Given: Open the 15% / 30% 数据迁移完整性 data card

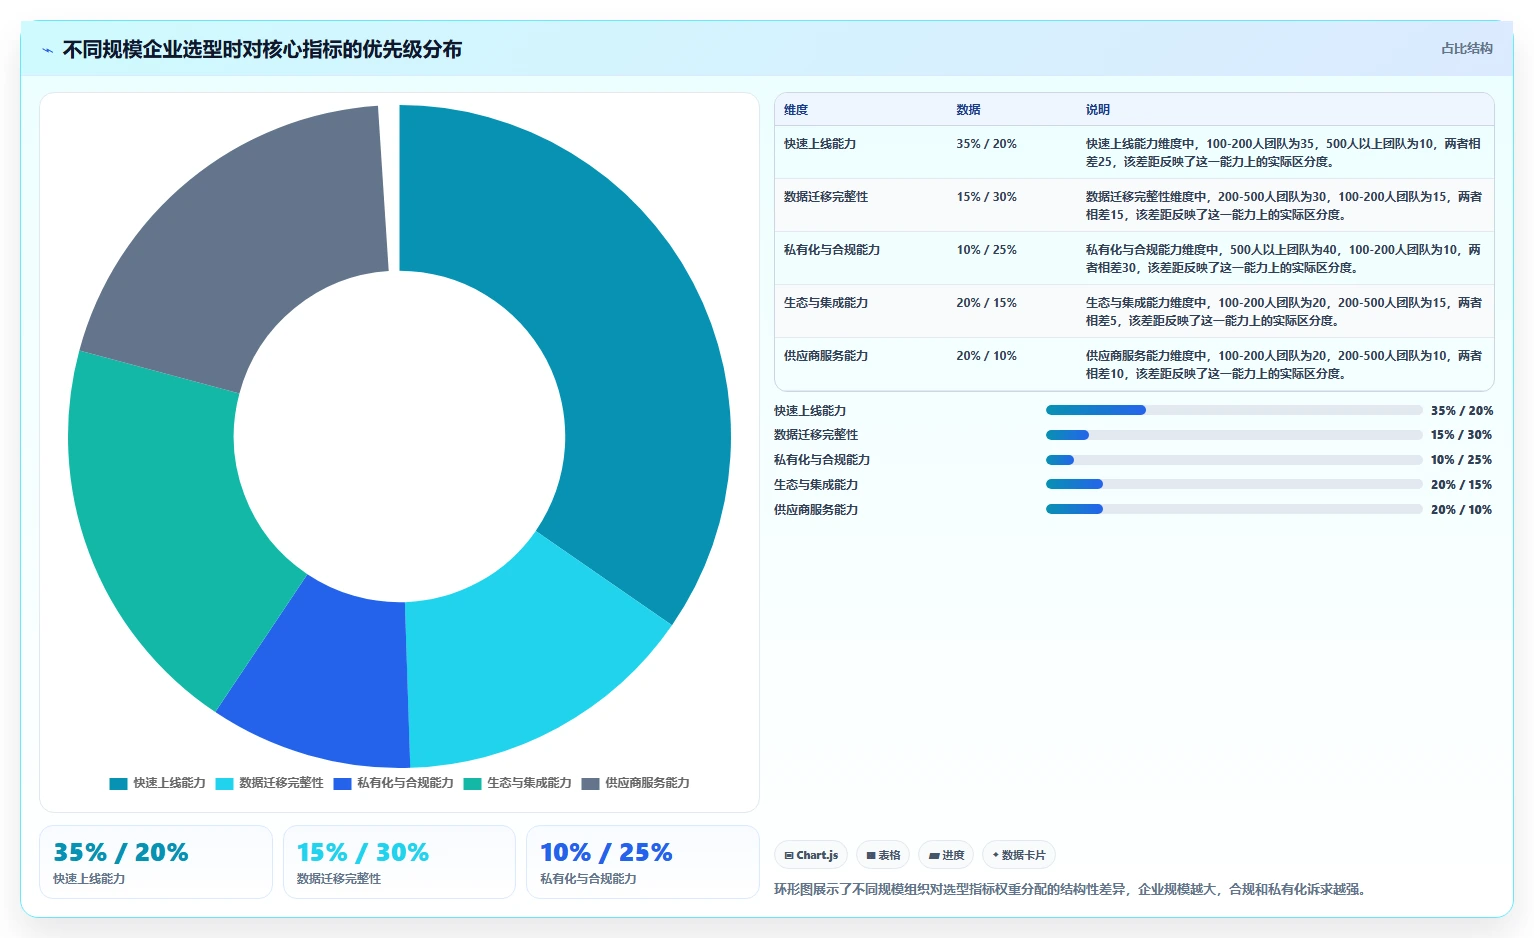Looking at the screenshot, I should 399,862.
